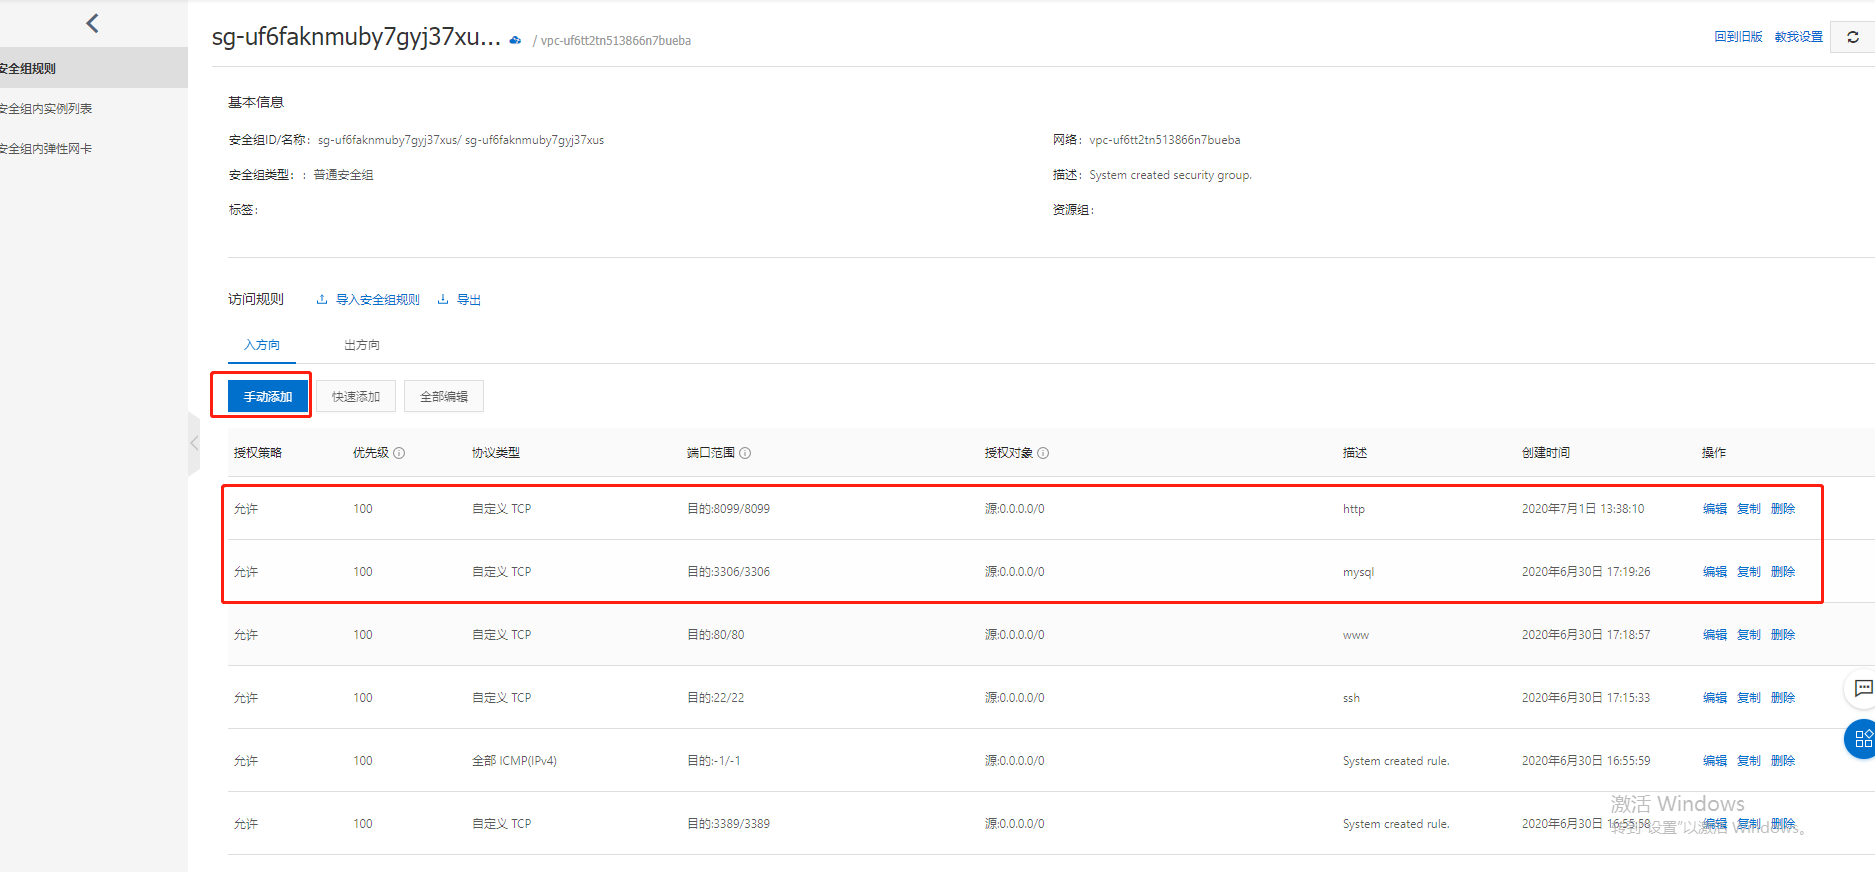Click the import security group rules link (导入安全组规则)

pos(368,300)
